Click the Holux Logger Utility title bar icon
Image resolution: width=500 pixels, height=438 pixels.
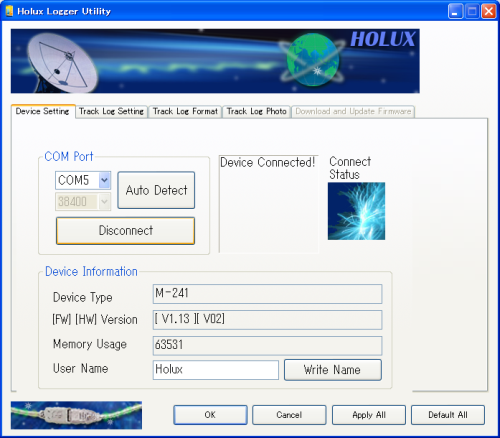point(9,11)
